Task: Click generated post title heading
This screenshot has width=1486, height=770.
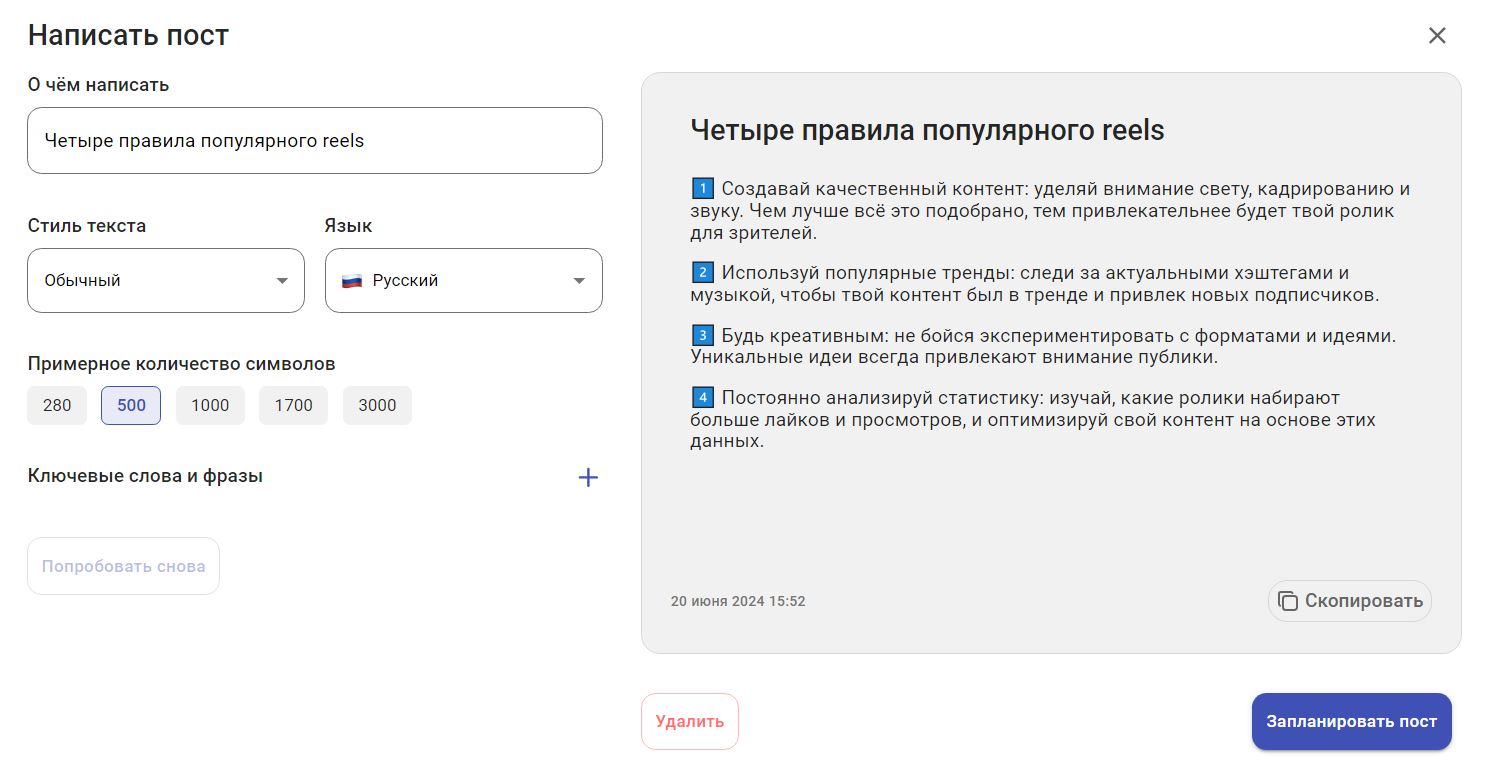Action: pyautogui.click(x=927, y=130)
